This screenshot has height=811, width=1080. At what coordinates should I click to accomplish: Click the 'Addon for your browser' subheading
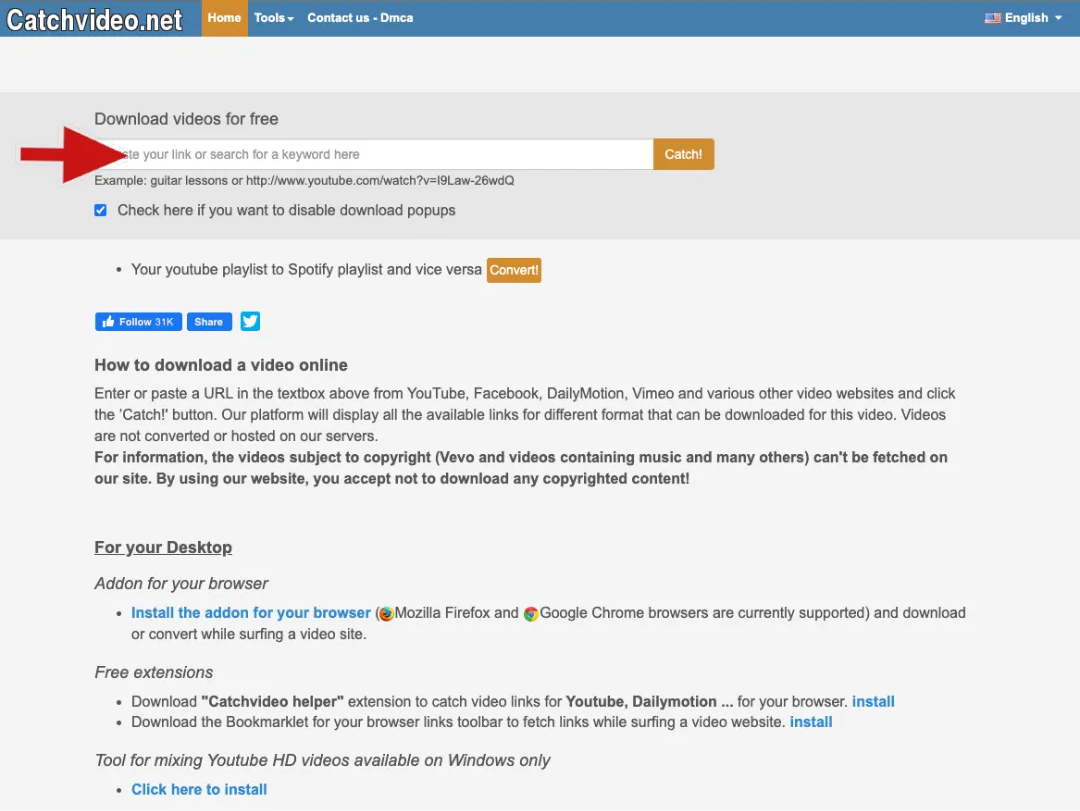[181, 584]
